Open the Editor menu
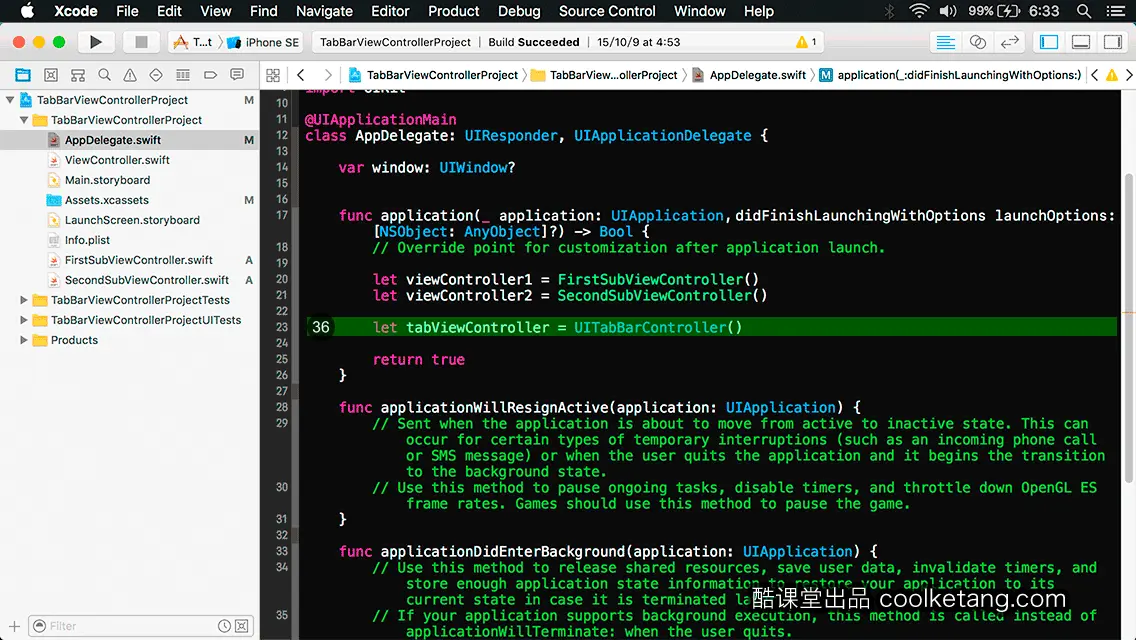 (x=390, y=11)
